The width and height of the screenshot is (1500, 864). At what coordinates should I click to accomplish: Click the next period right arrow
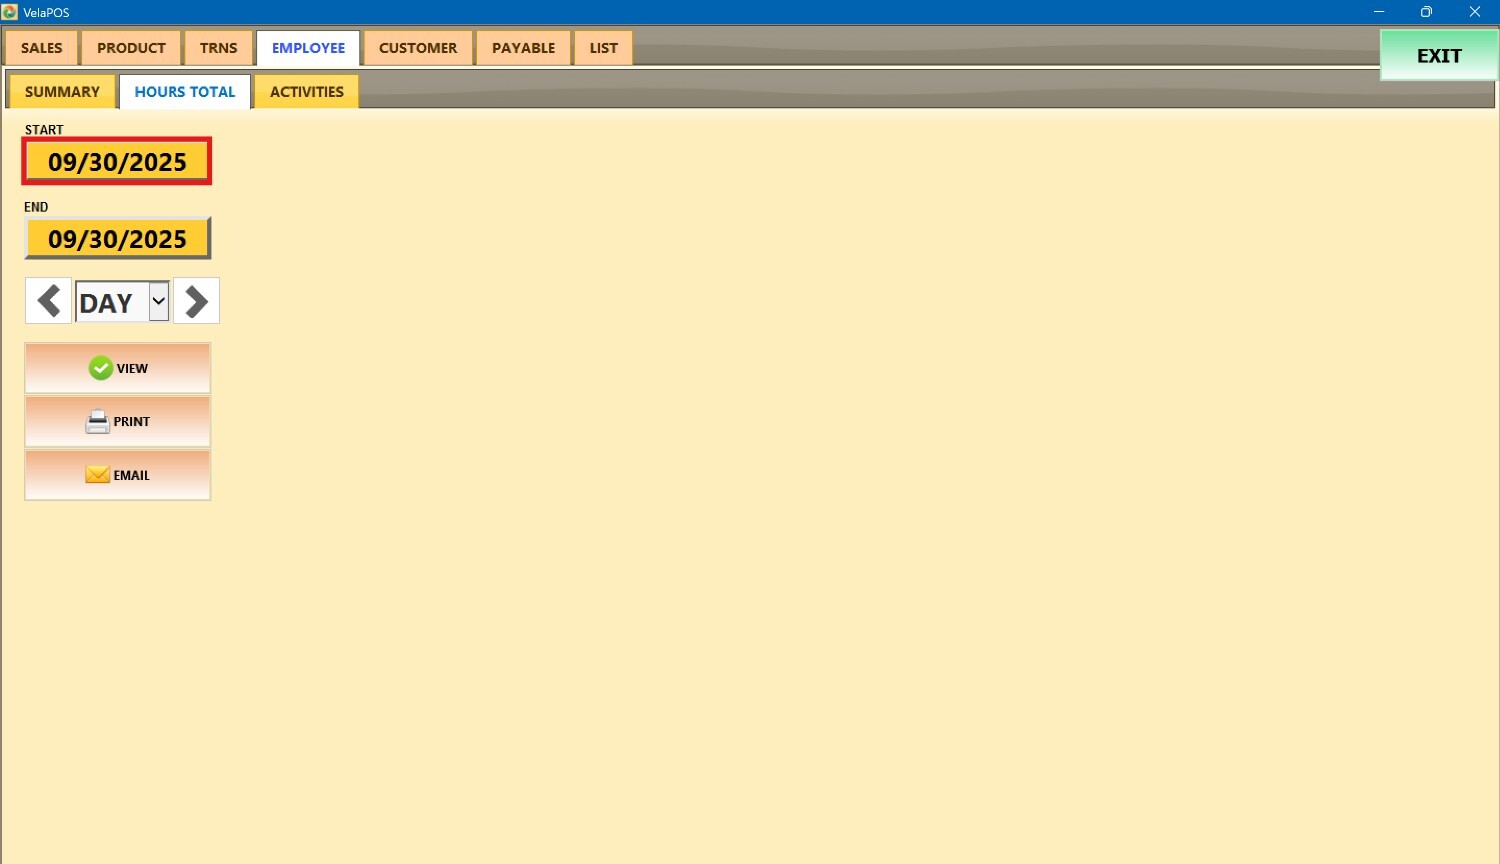pos(196,301)
